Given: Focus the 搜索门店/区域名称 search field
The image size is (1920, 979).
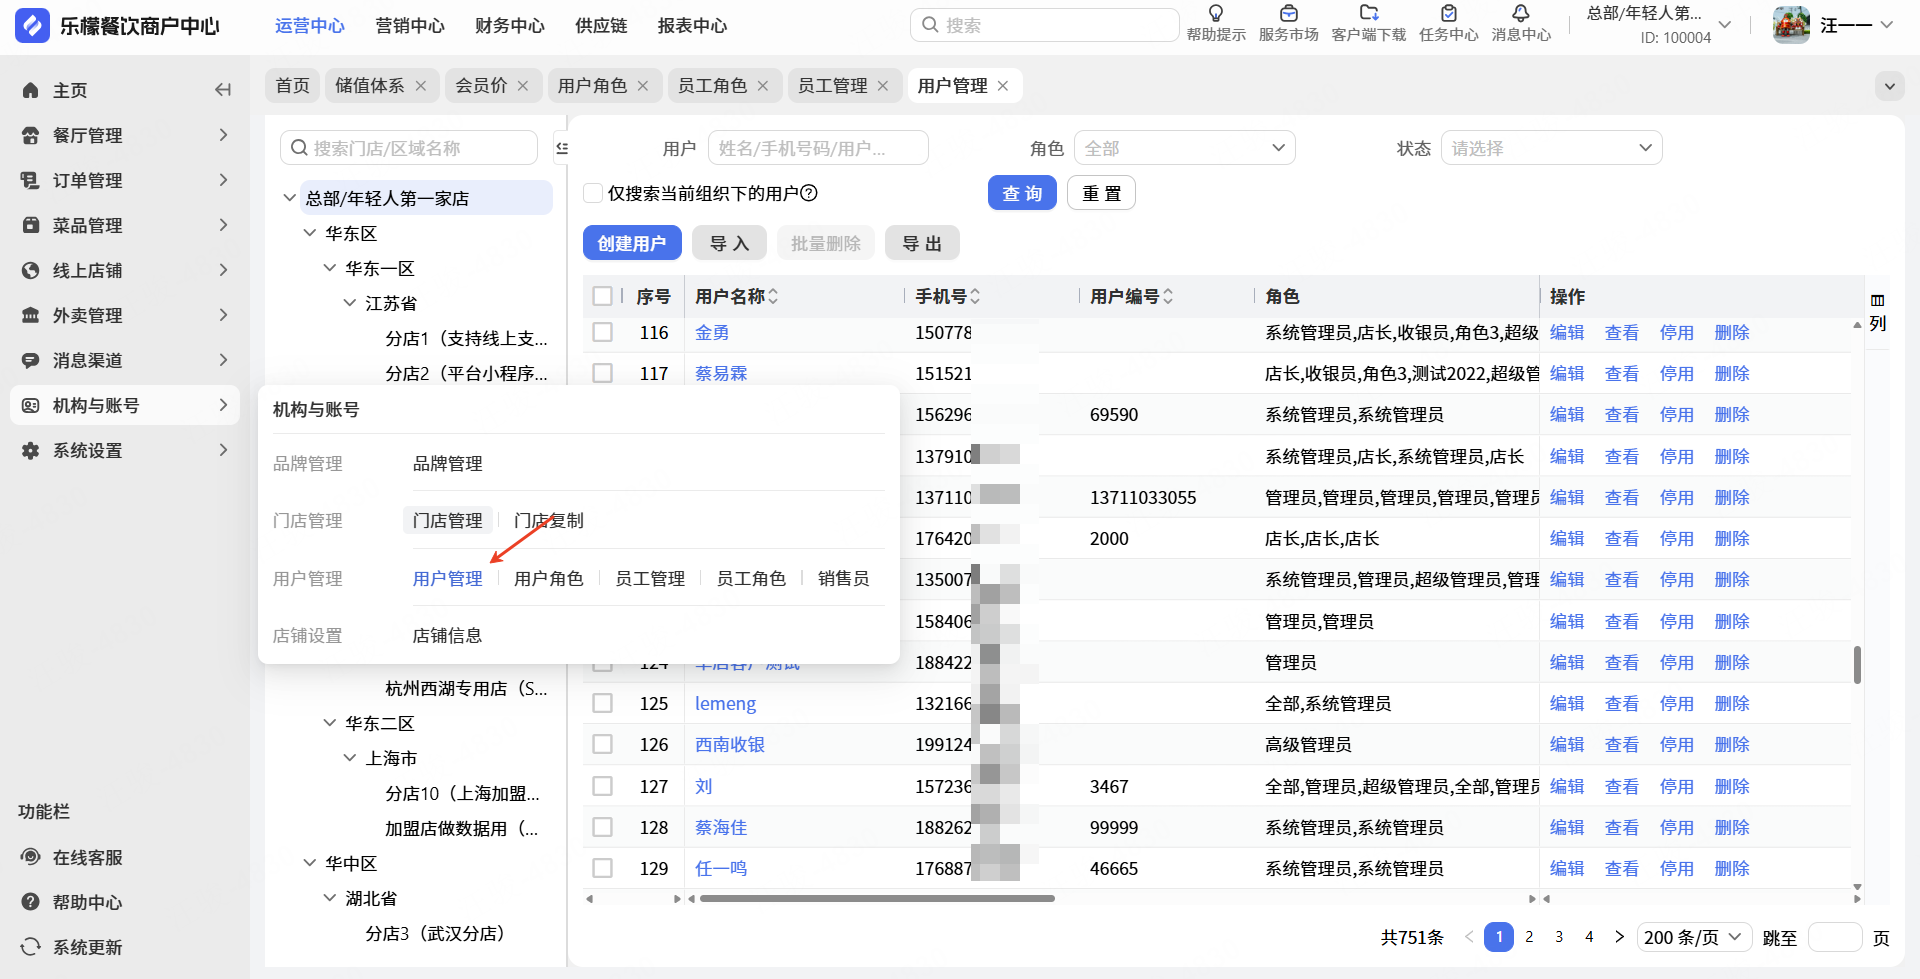Looking at the screenshot, I should tap(409, 148).
